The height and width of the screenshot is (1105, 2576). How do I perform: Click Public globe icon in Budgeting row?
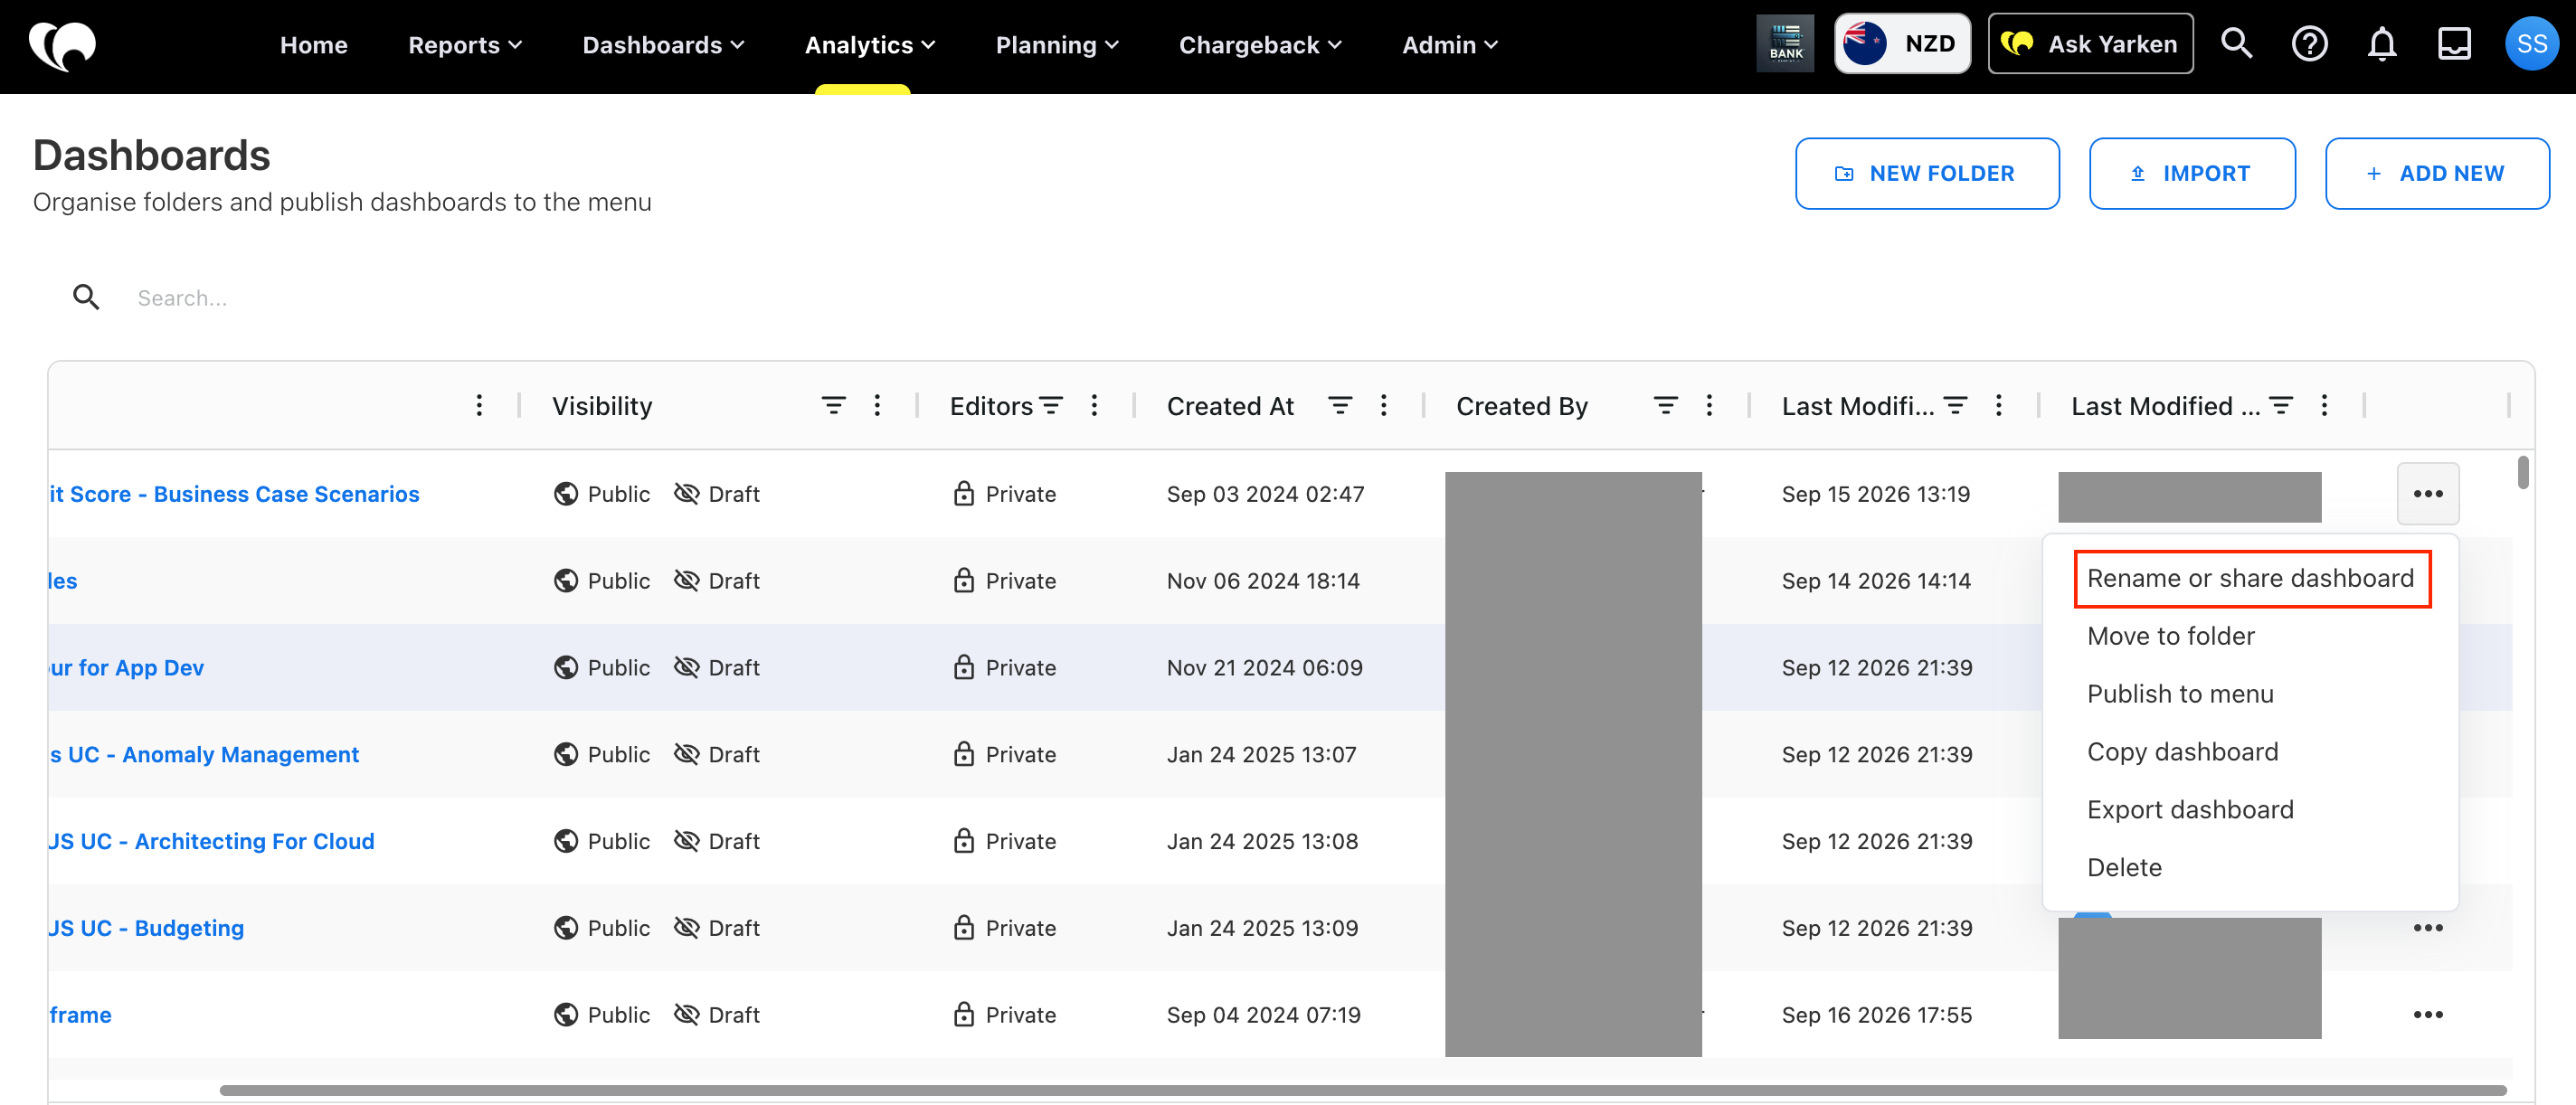tap(566, 927)
